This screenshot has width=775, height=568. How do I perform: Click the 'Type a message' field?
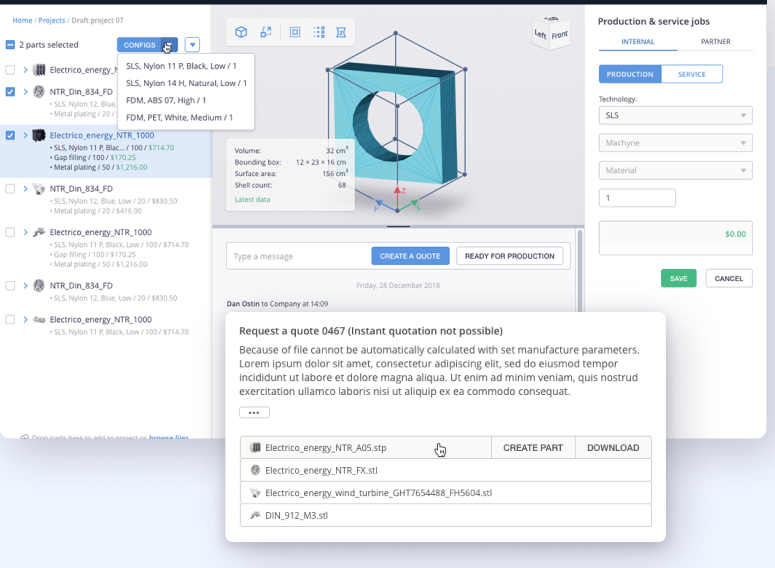tap(299, 256)
